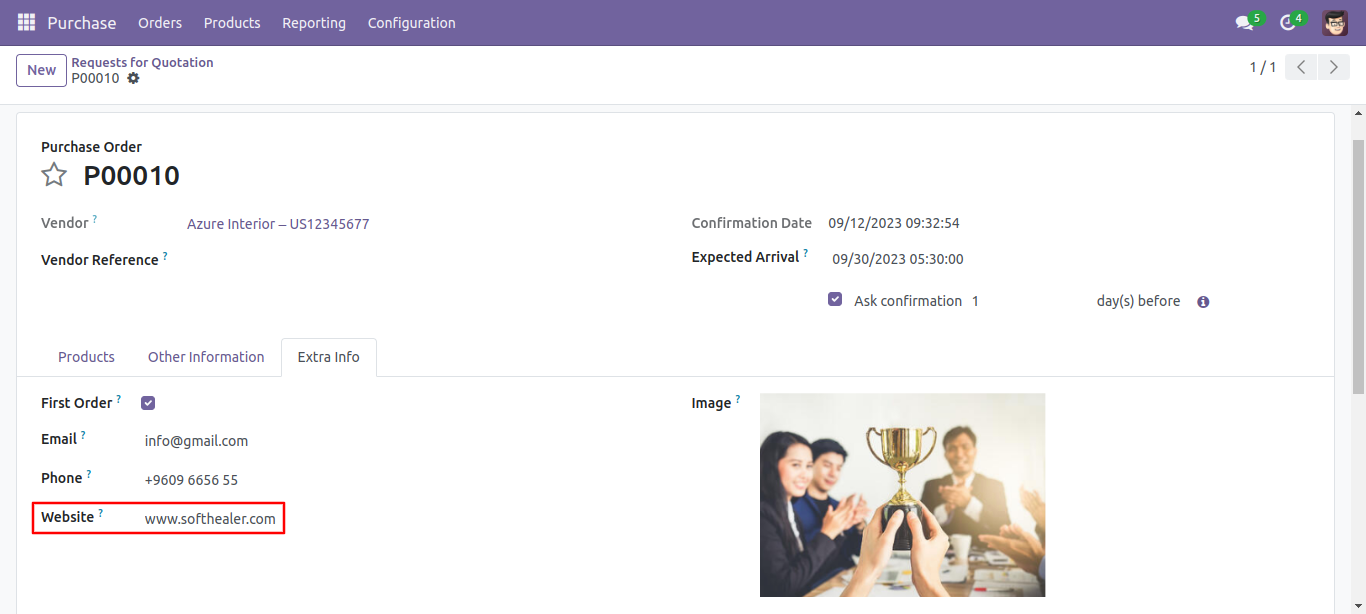The width and height of the screenshot is (1366, 614).
Task: Switch to the Products tab
Action: point(86,357)
